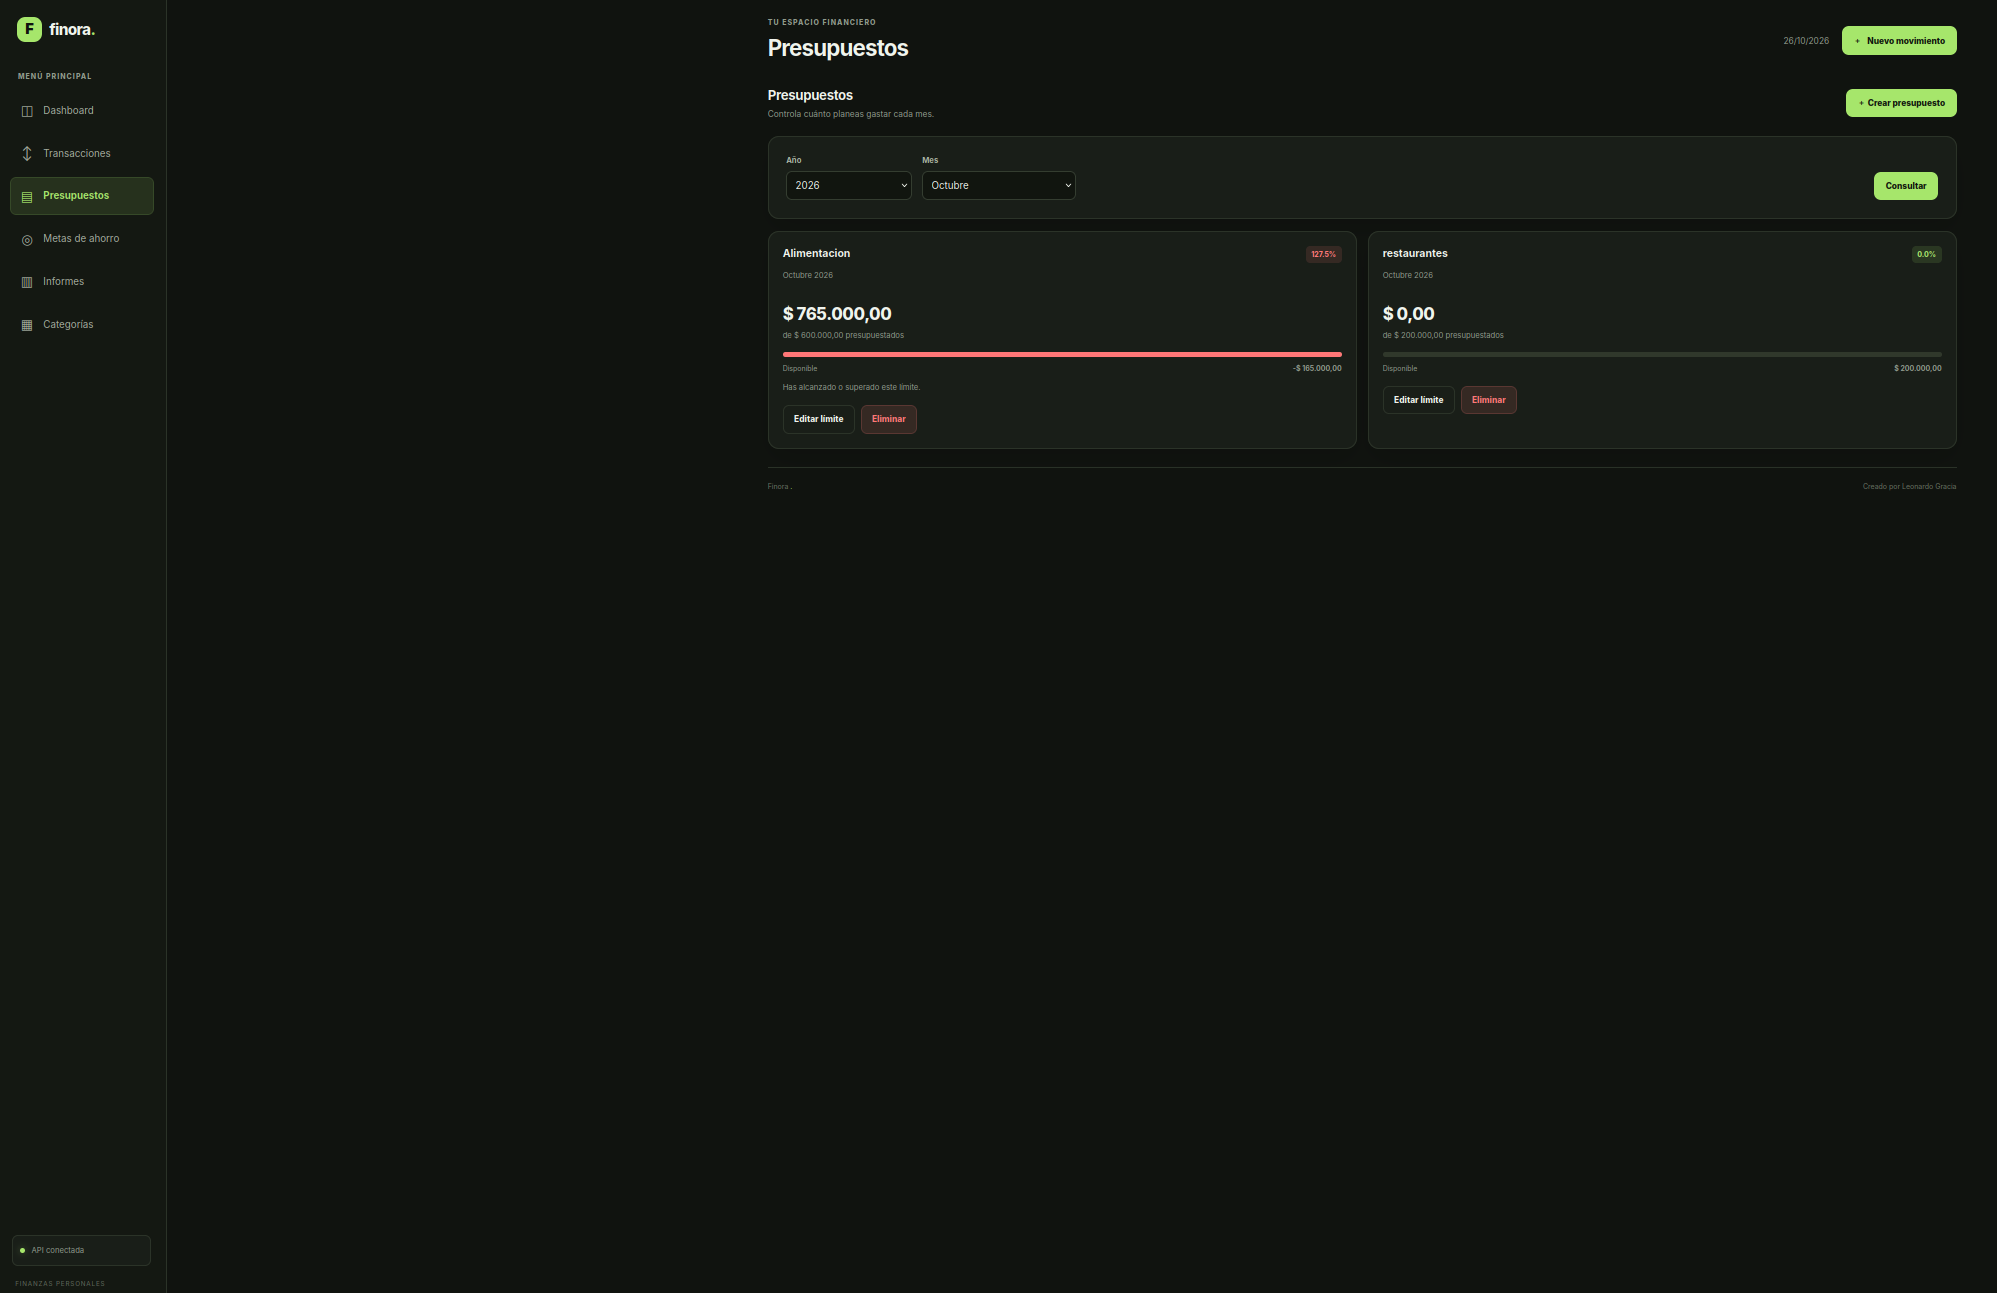This screenshot has width=1997, height=1293.
Task: Open the Transacciones menu item
Action: click(82, 154)
